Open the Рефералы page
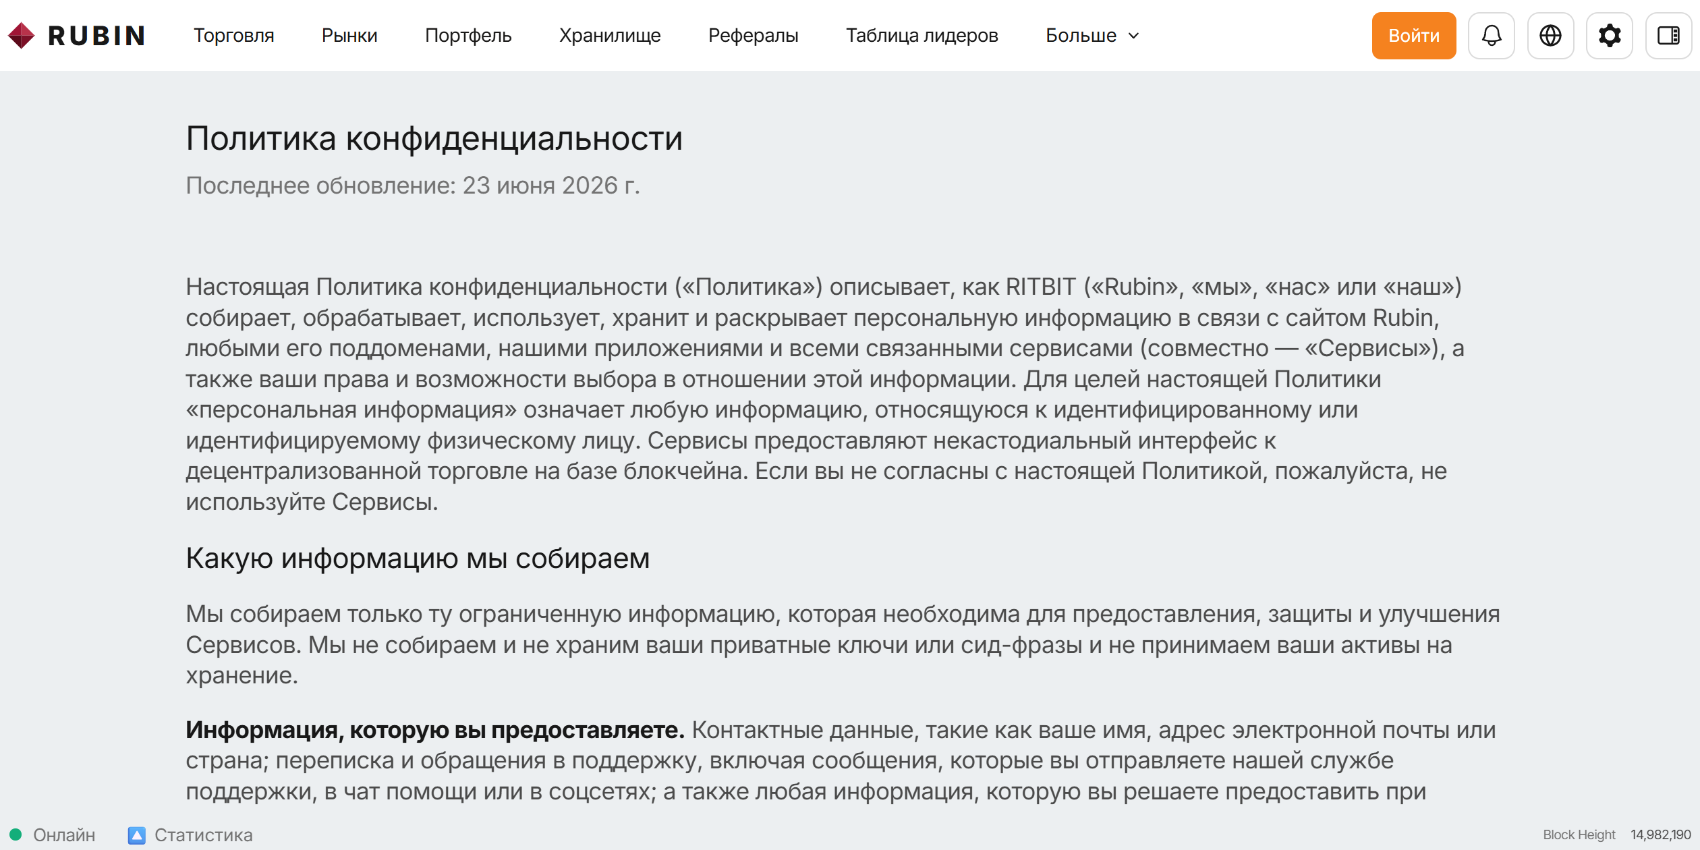This screenshot has height=850, width=1700. tap(753, 36)
